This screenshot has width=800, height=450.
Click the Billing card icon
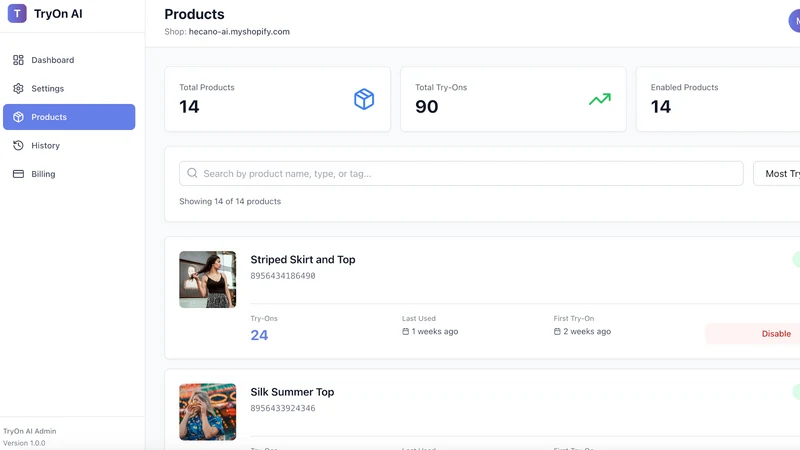[18, 174]
